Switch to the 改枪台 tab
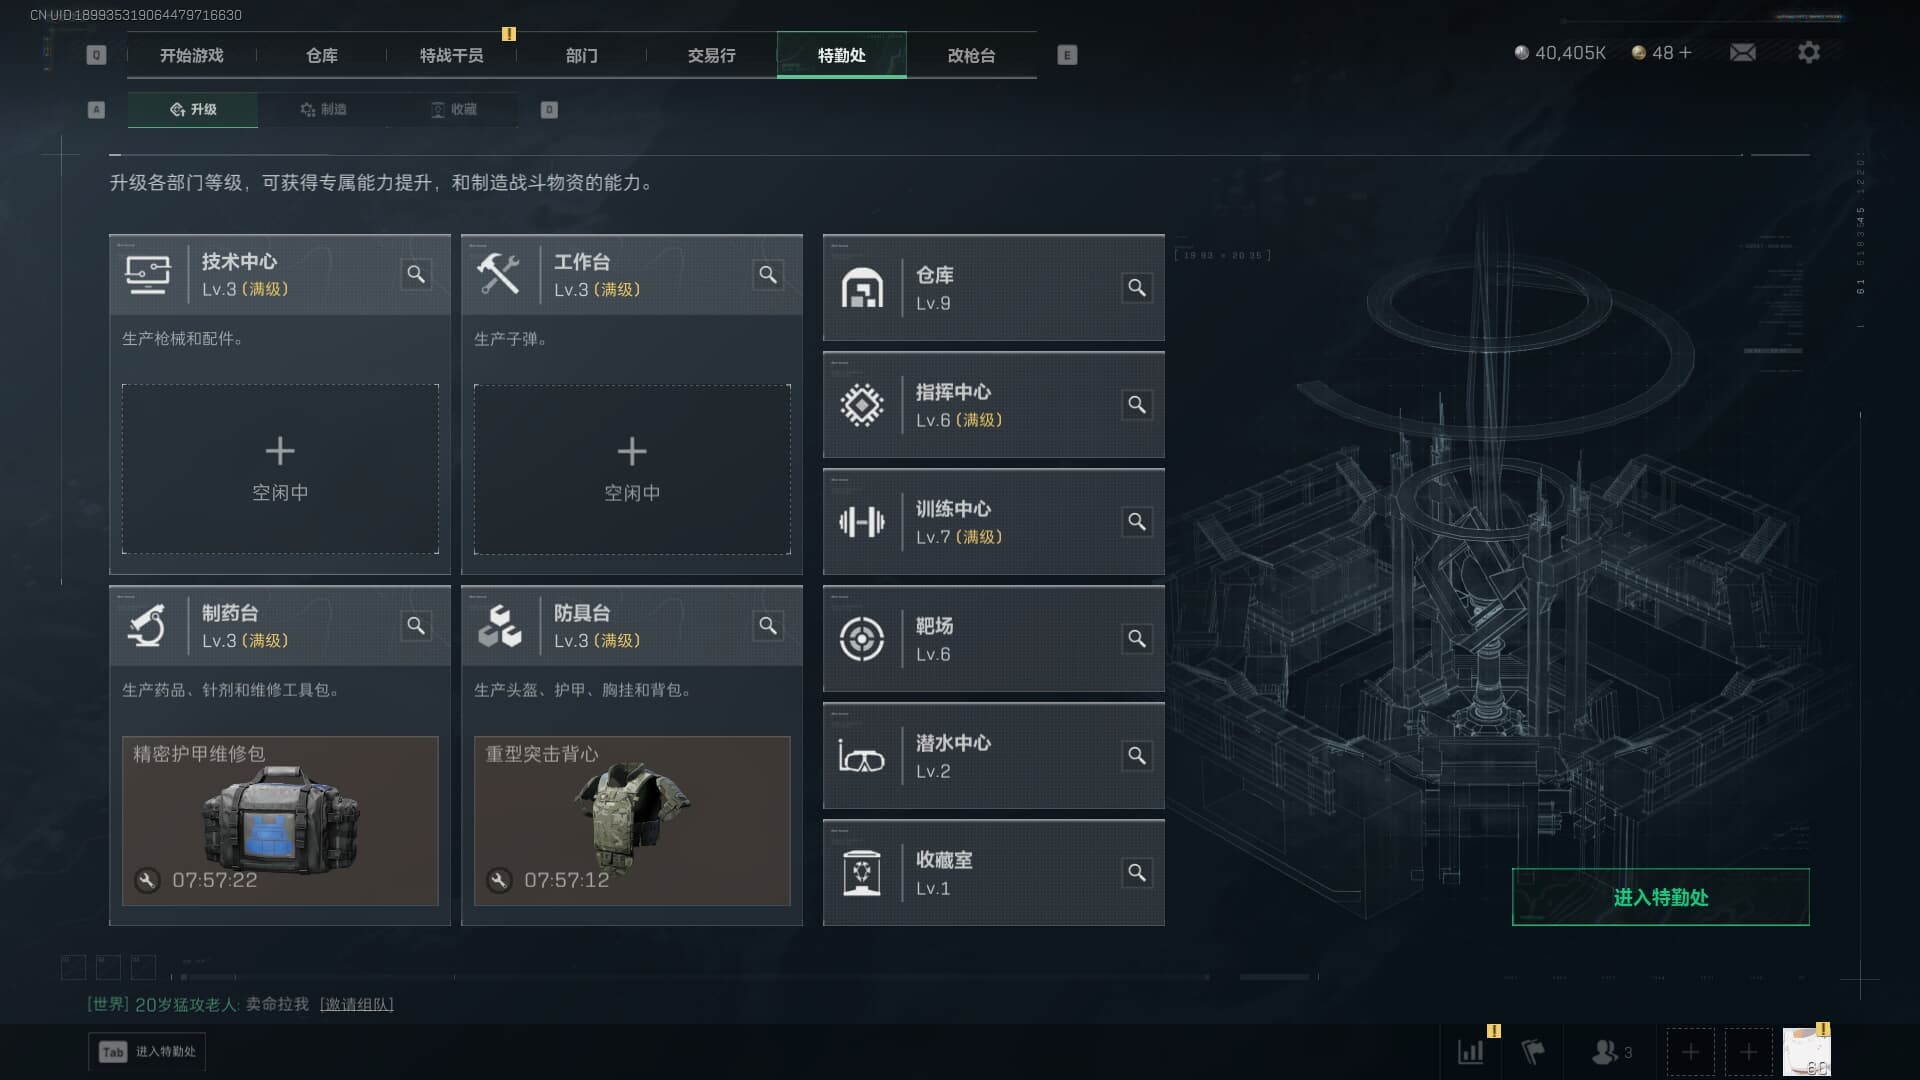This screenshot has height=1080, width=1920. tap(971, 55)
